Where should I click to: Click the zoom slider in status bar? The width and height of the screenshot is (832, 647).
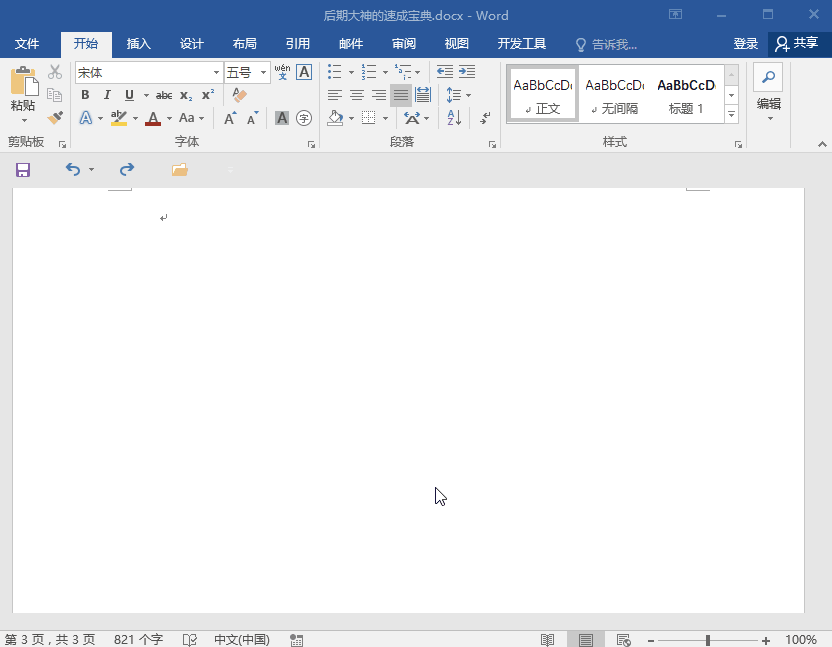pos(708,640)
